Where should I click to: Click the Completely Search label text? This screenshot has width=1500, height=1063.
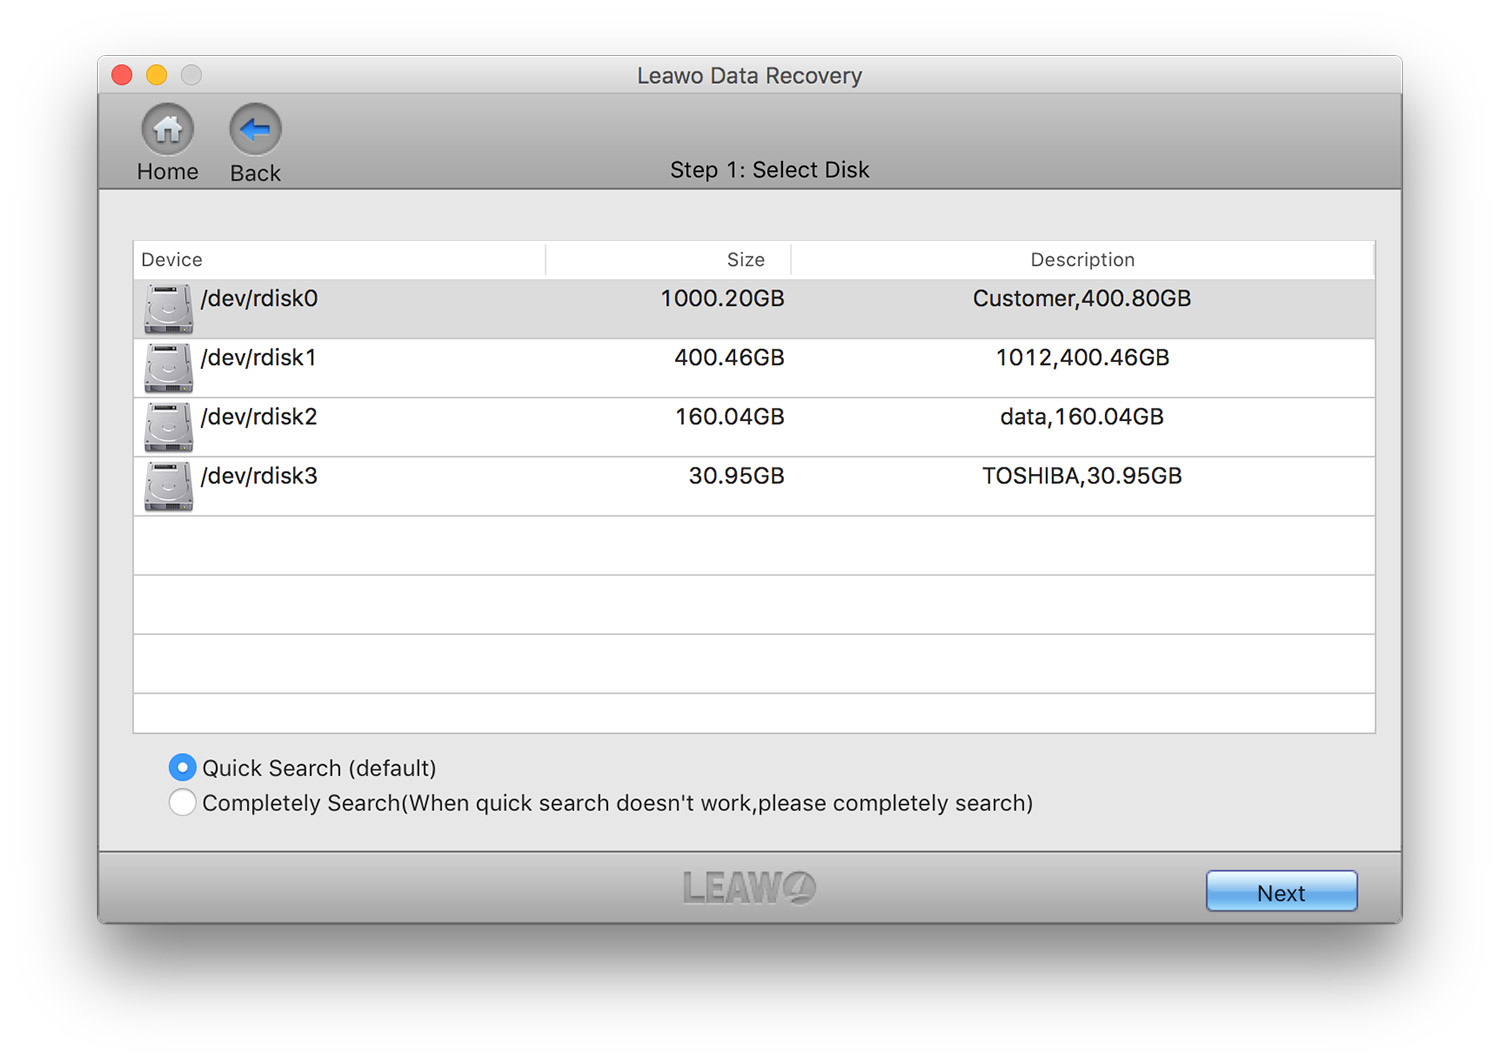(617, 803)
